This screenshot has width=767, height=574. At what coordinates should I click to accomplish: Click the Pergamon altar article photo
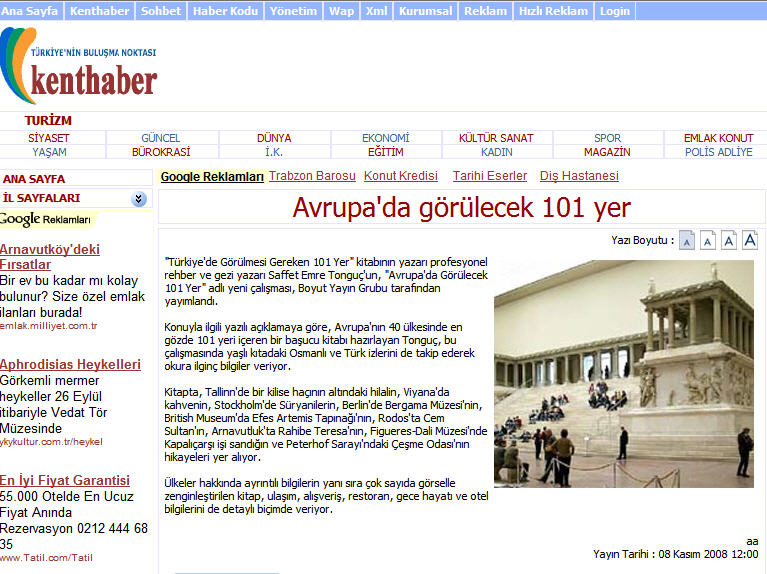623,374
